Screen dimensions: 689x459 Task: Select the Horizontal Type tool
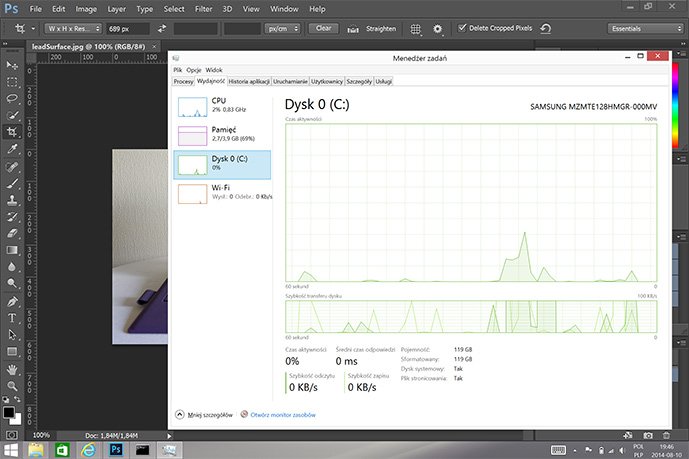point(12,318)
